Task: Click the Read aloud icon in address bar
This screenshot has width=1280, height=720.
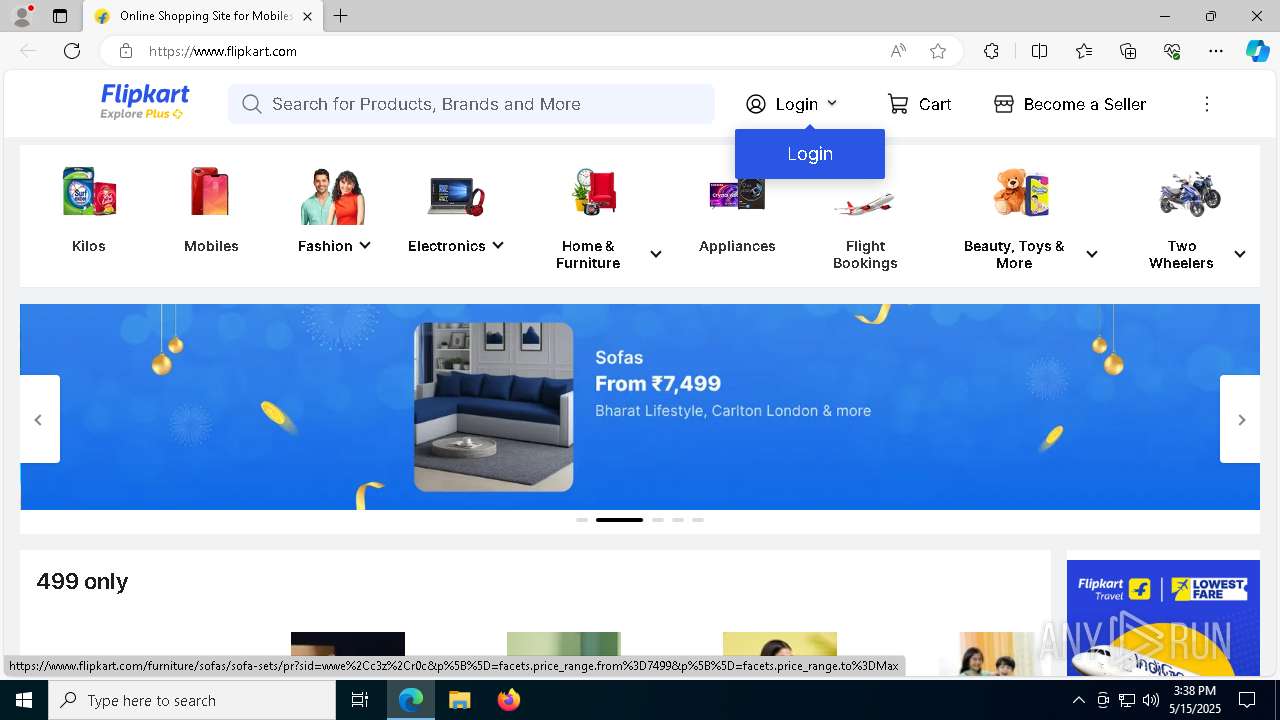Action: point(898,51)
